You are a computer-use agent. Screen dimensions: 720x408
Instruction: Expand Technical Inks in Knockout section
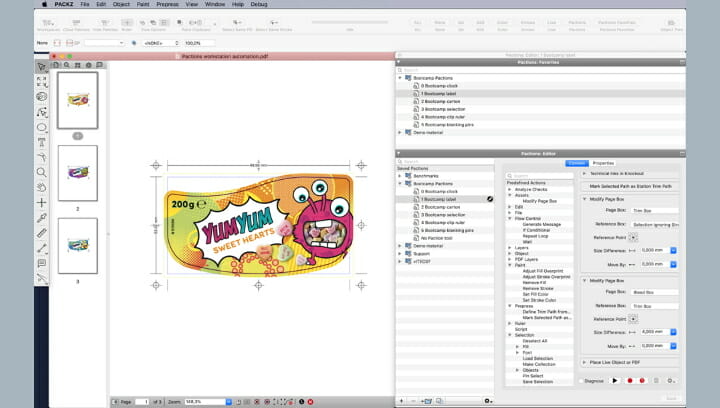coord(584,173)
